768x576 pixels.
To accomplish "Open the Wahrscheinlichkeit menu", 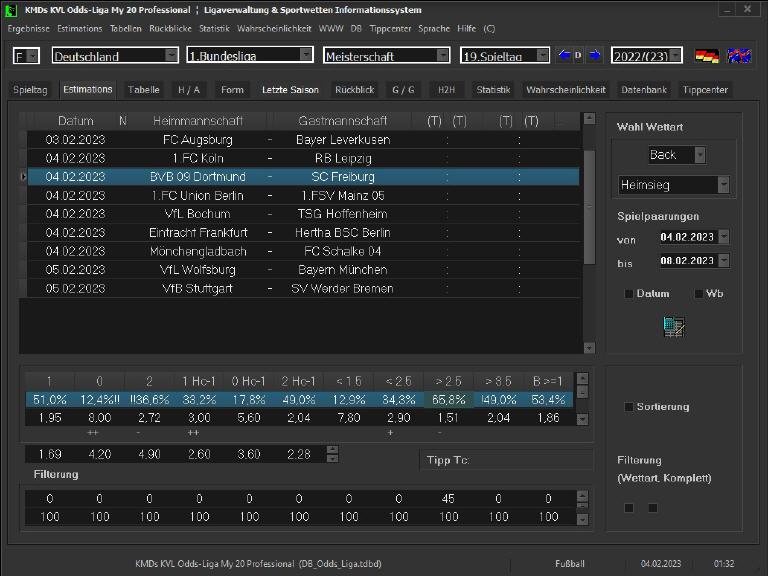I will pos(274,28).
